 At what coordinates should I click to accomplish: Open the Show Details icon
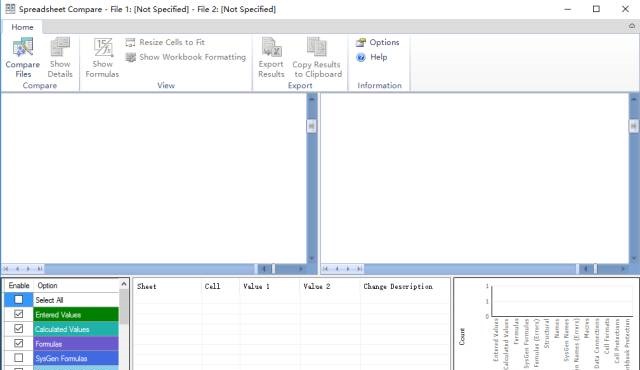[x=60, y=47]
